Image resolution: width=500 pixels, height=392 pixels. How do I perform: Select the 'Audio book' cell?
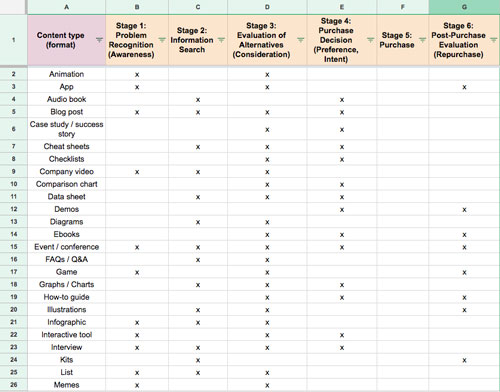pyautogui.click(x=66, y=99)
